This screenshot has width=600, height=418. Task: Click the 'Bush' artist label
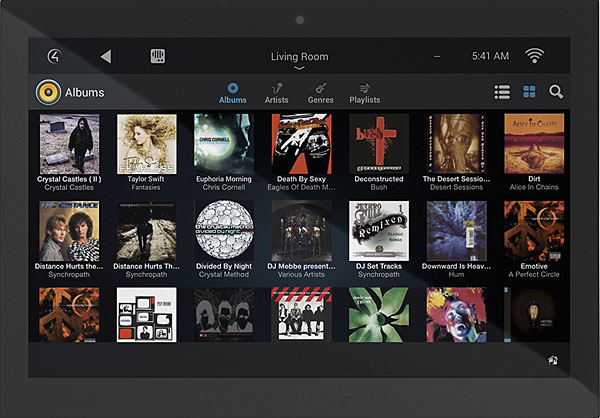click(379, 188)
